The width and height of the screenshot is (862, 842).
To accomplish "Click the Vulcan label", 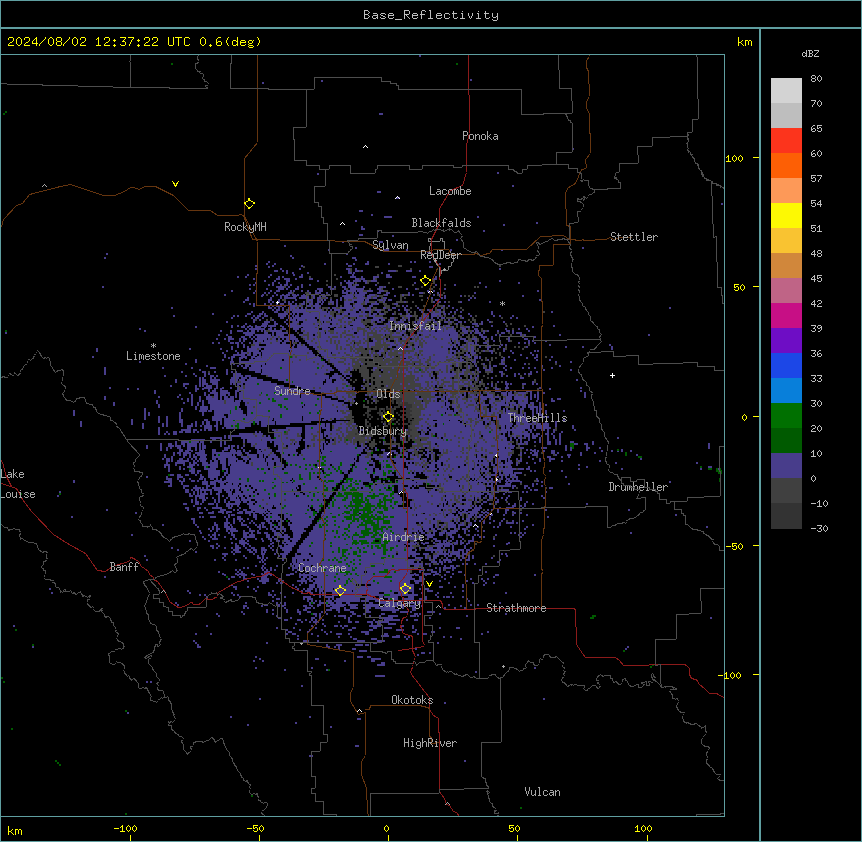I will 542,792.
